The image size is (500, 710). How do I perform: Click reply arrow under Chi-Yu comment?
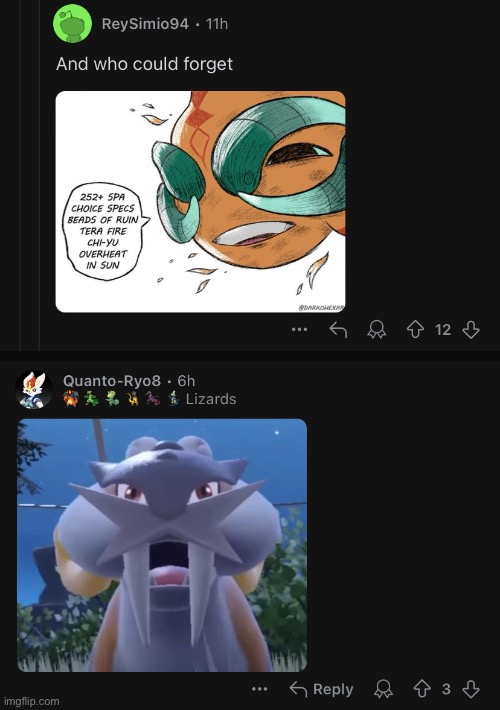(x=338, y=330)
